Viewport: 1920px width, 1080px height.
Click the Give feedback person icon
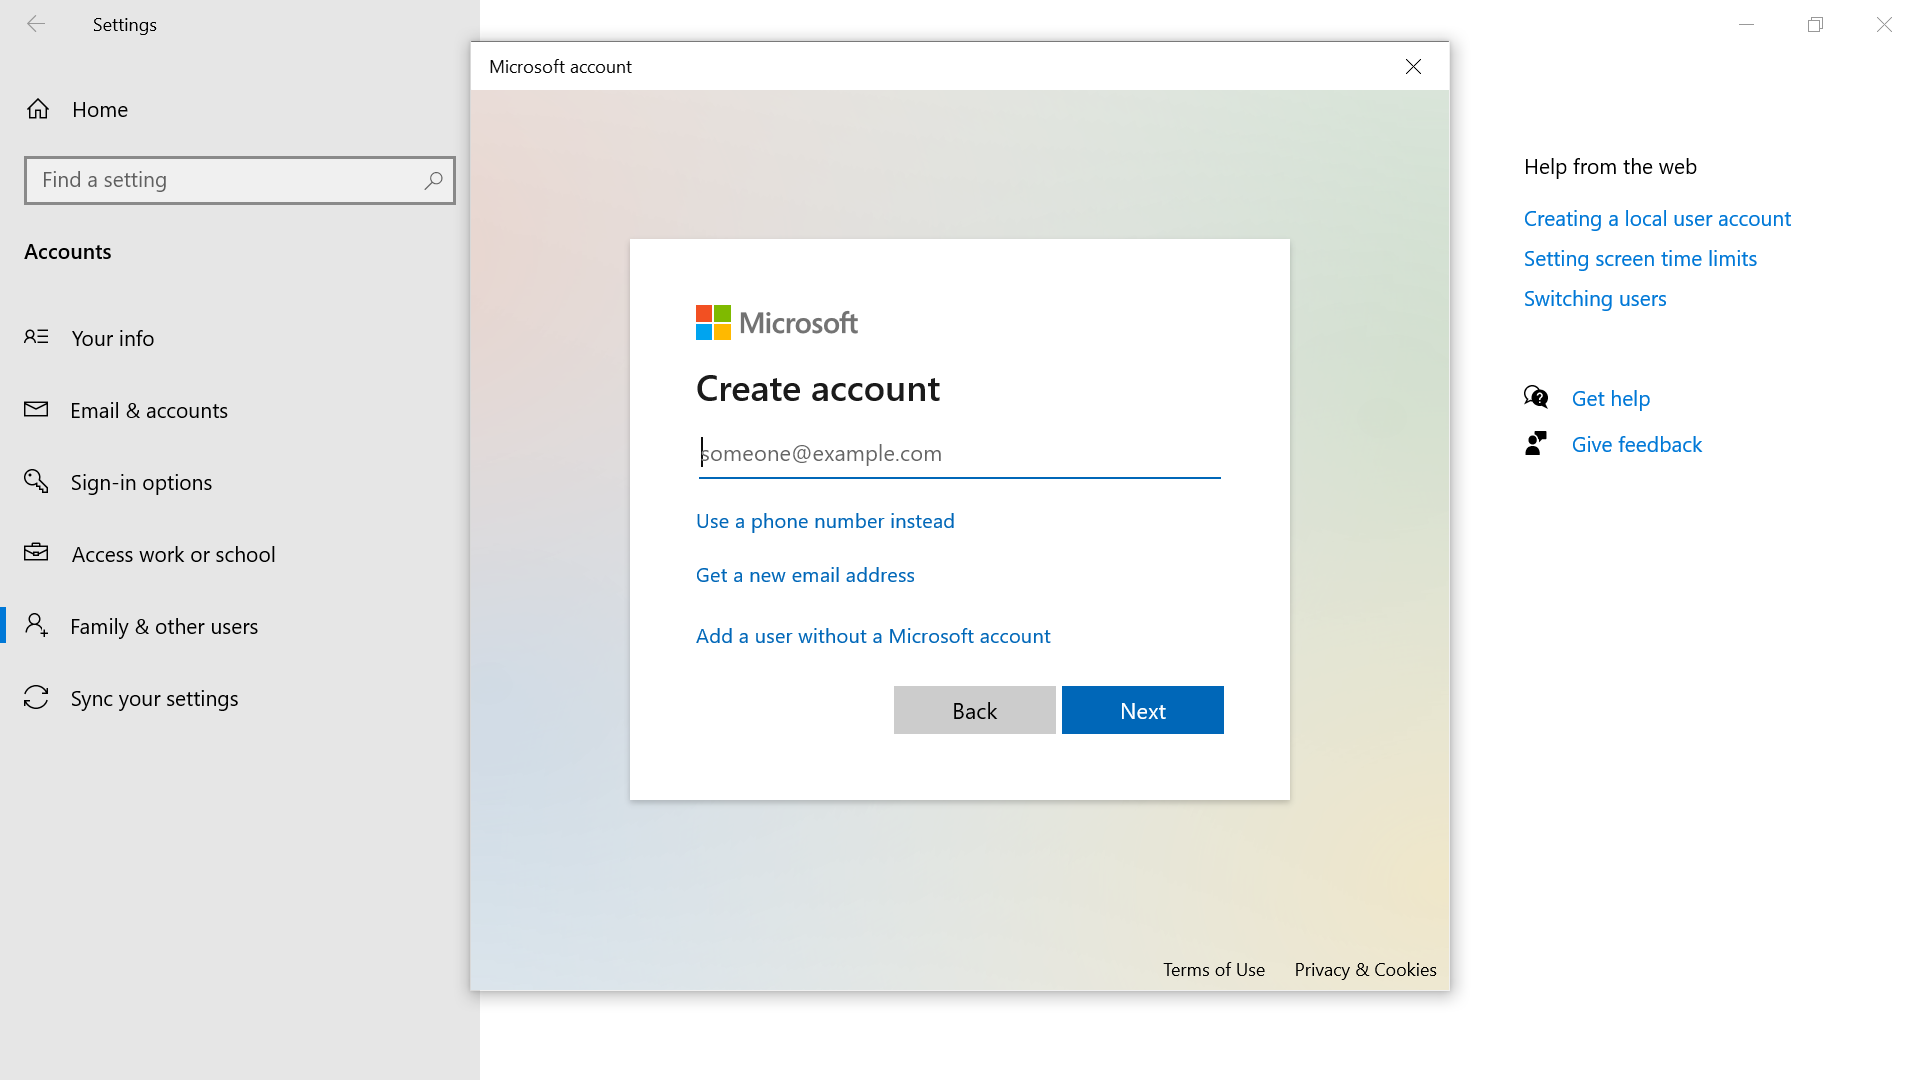tap(1536, 443)
